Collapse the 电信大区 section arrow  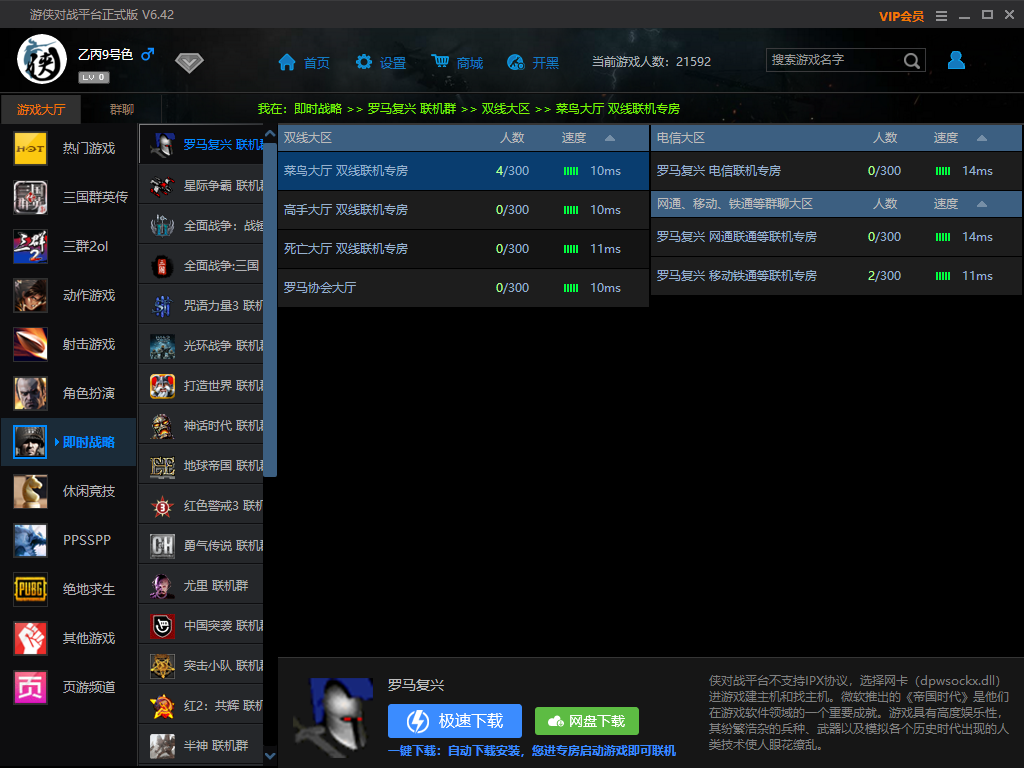(982, 138)
